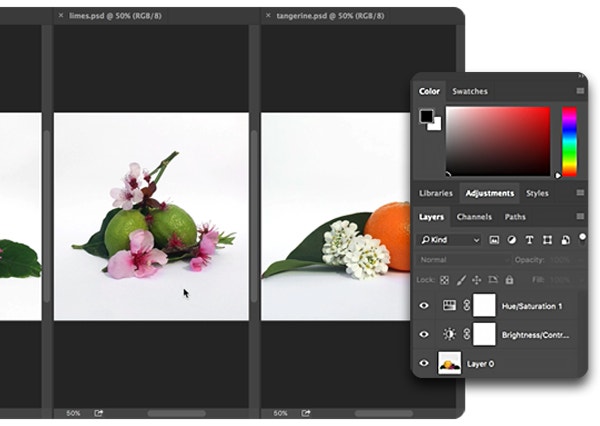Viewport: 600px width, 426px height.
Task: Close the limes.psd document tab
Action: tap(60, 15)
